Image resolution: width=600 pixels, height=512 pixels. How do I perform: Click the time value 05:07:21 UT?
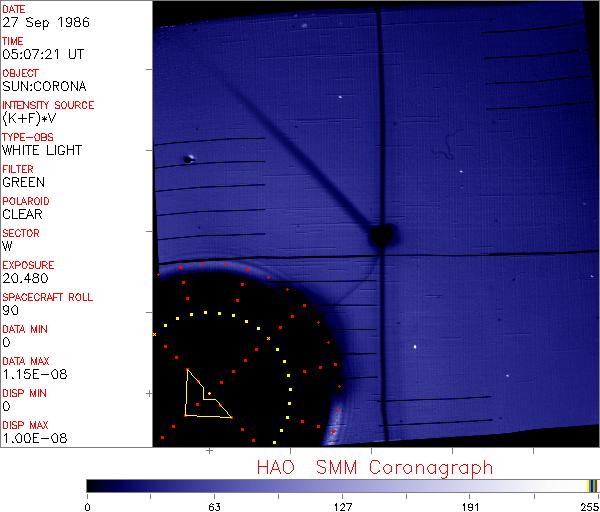point(43,55)
